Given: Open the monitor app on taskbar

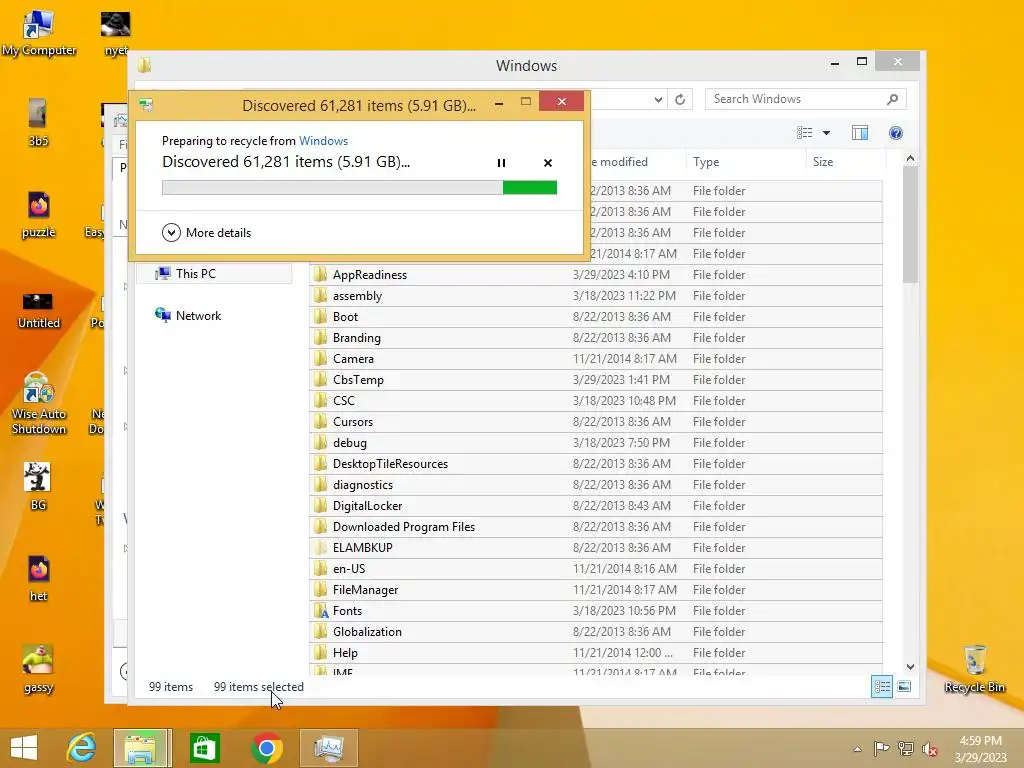Looking at the screenshot, I should [328, 748].
